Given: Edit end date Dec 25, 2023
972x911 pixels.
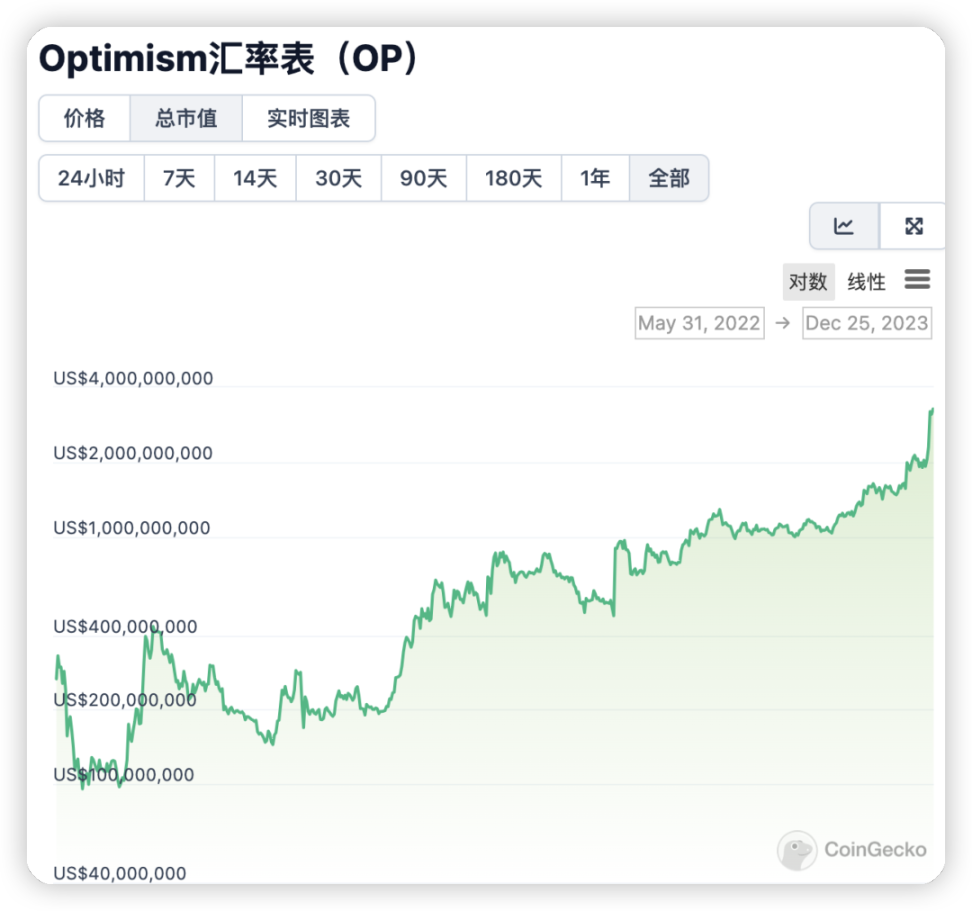Looking at the screenshot, I should pyautogui.click(x=866, y=323).
